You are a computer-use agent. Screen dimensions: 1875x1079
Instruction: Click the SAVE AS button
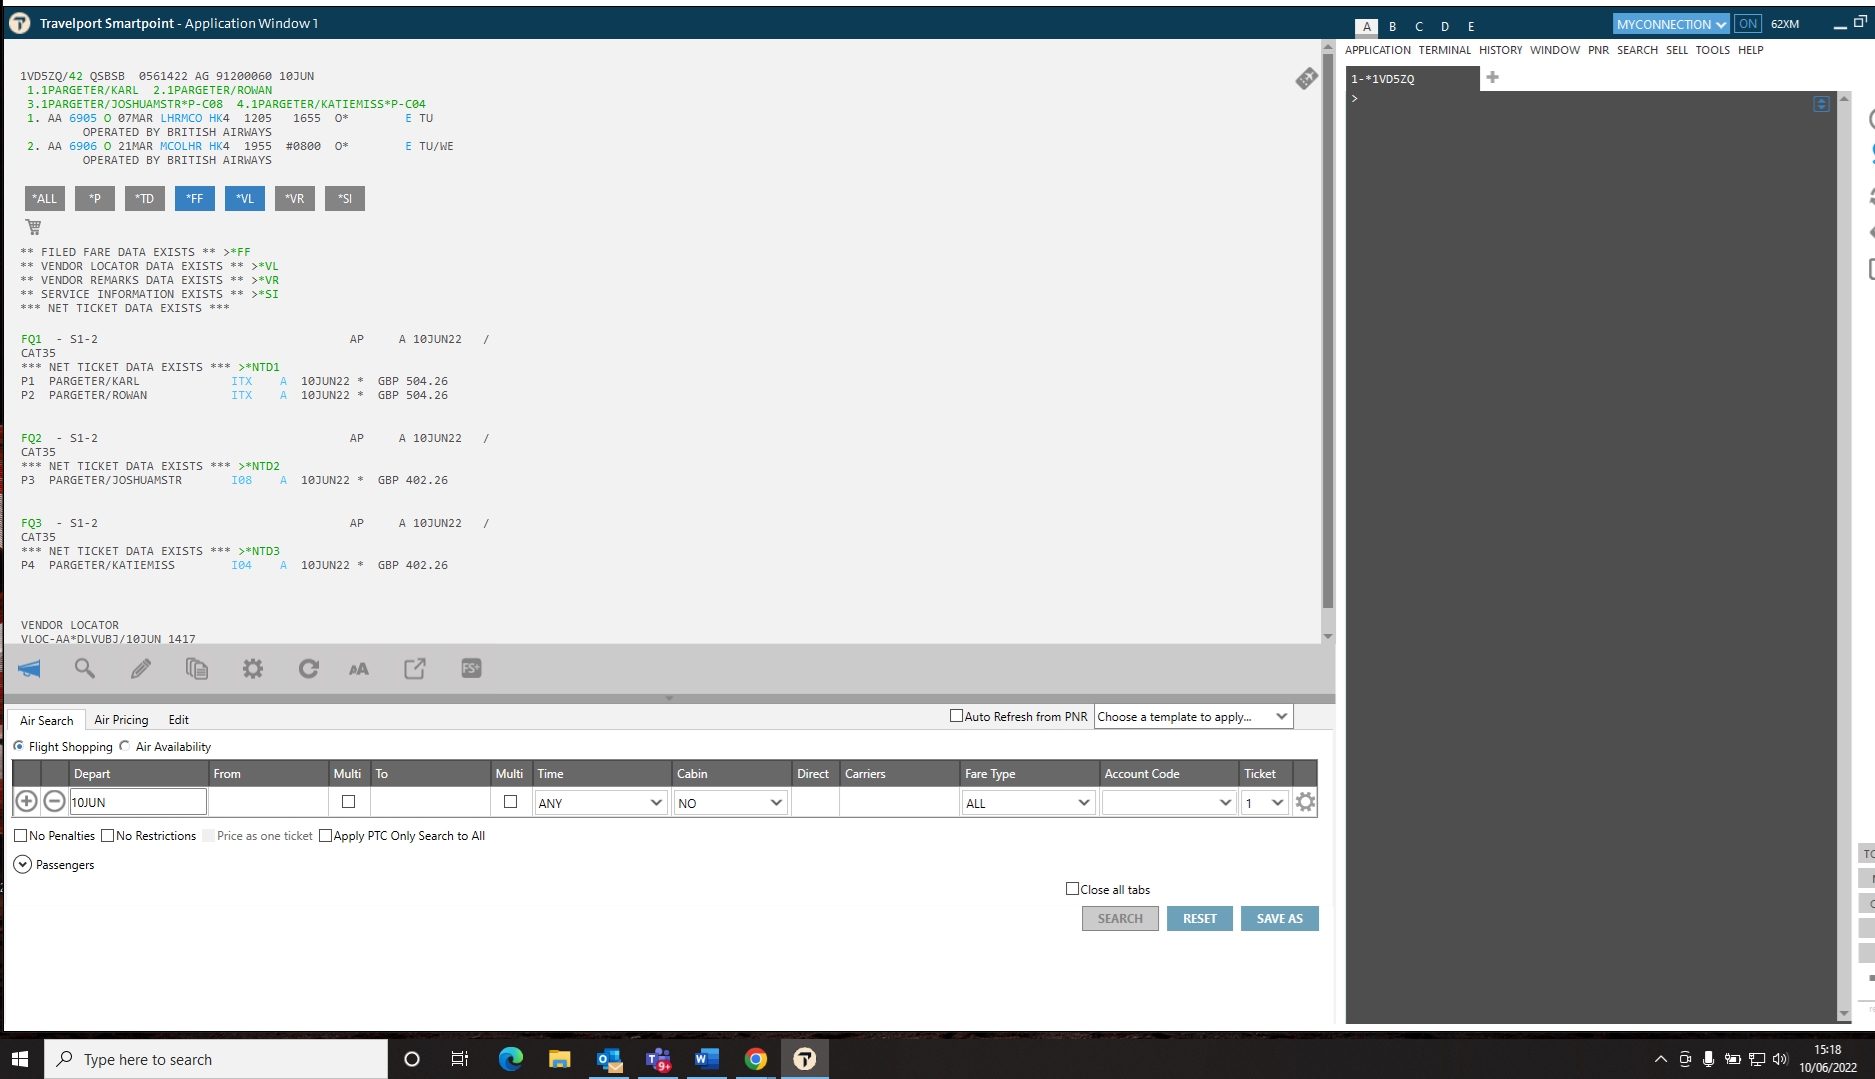(x=1280, y=919)
